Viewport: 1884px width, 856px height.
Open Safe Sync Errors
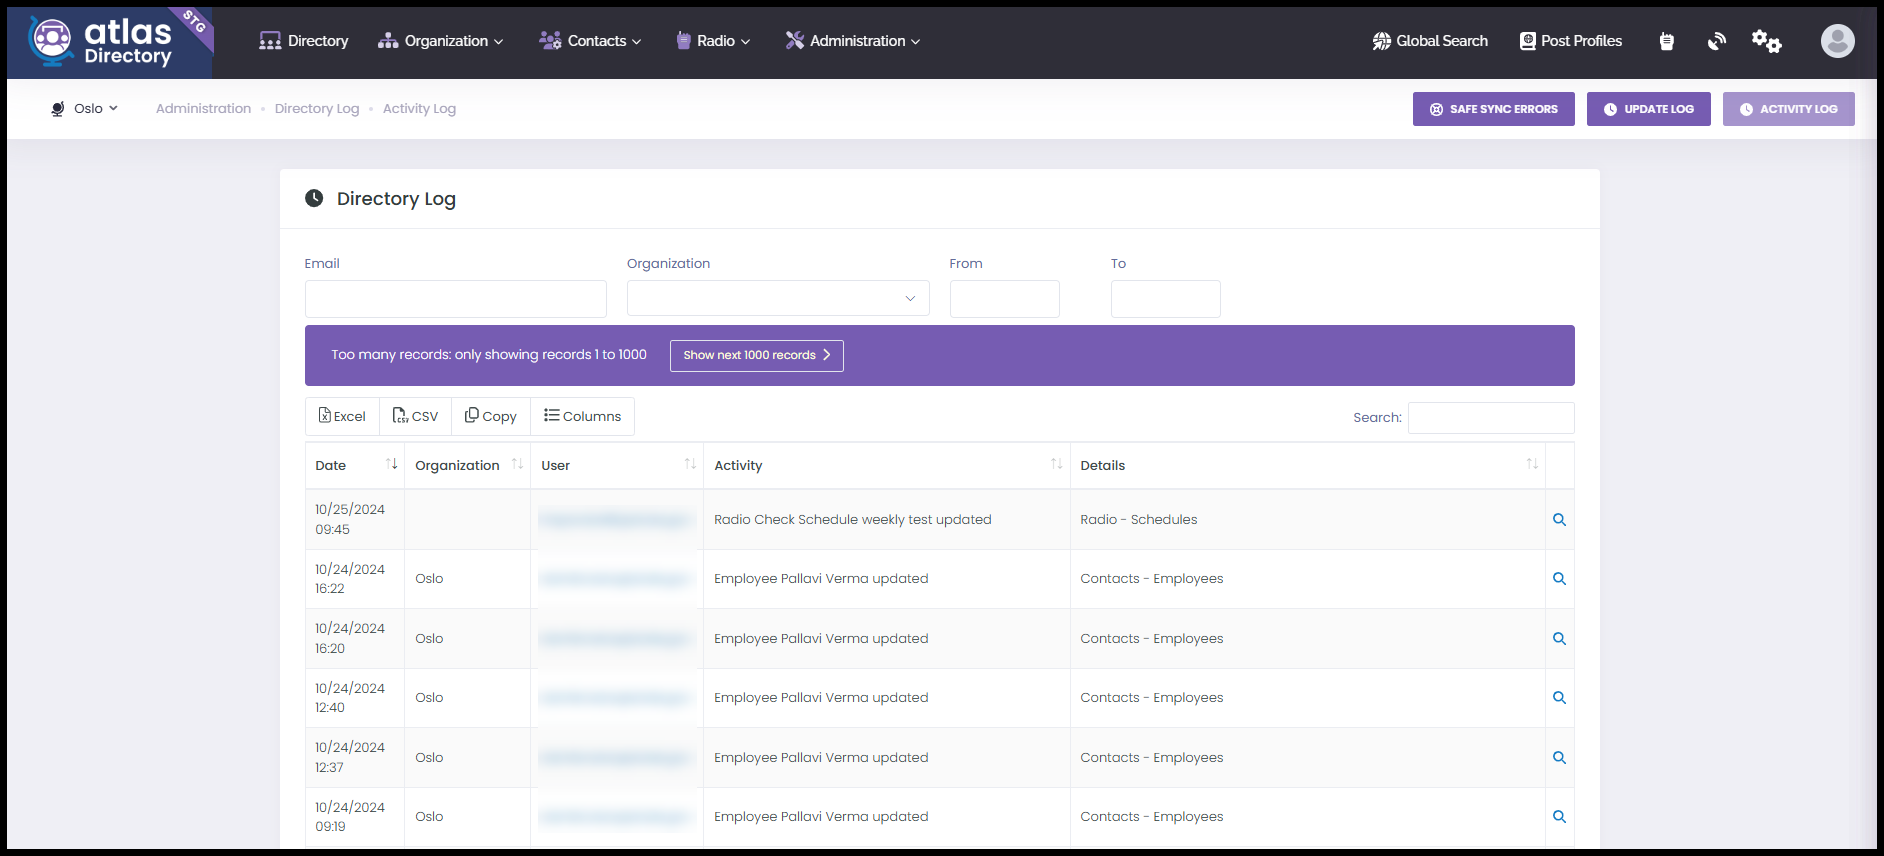(x=1493, y=109)
